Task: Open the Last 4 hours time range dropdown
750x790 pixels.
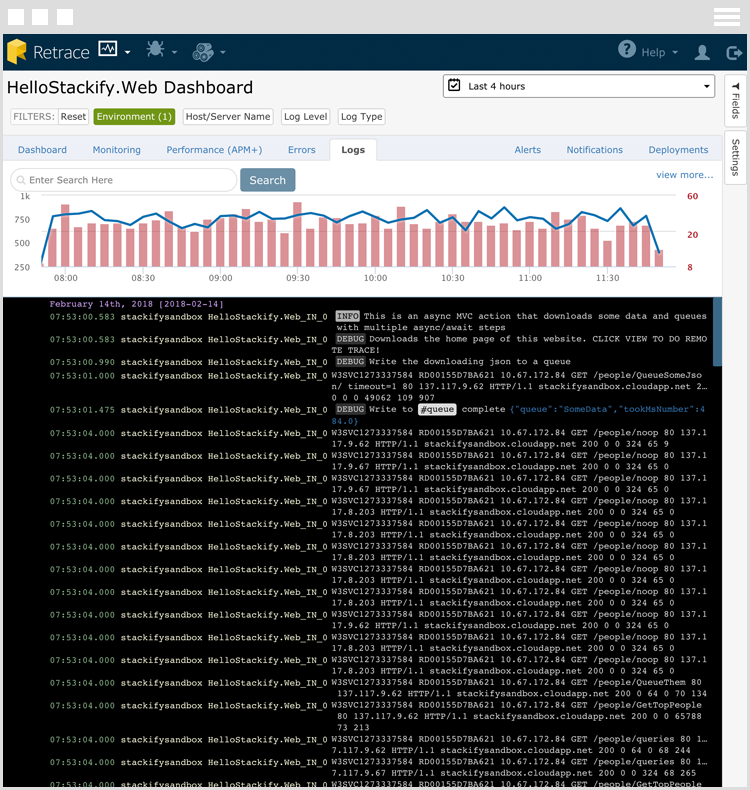Action: tap(579, 86)
